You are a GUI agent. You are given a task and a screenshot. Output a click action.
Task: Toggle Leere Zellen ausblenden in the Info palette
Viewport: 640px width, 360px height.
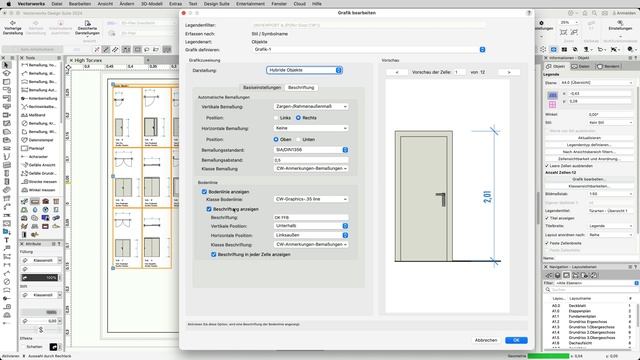547,166
